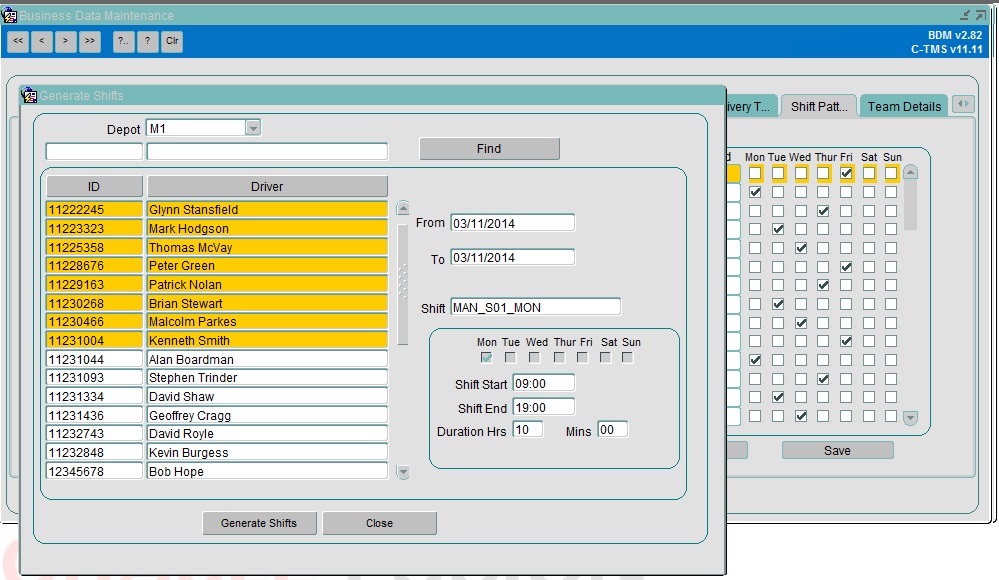Select driver Bob Hope
This screenshot has width=999, height=580.
click(267, 472)
